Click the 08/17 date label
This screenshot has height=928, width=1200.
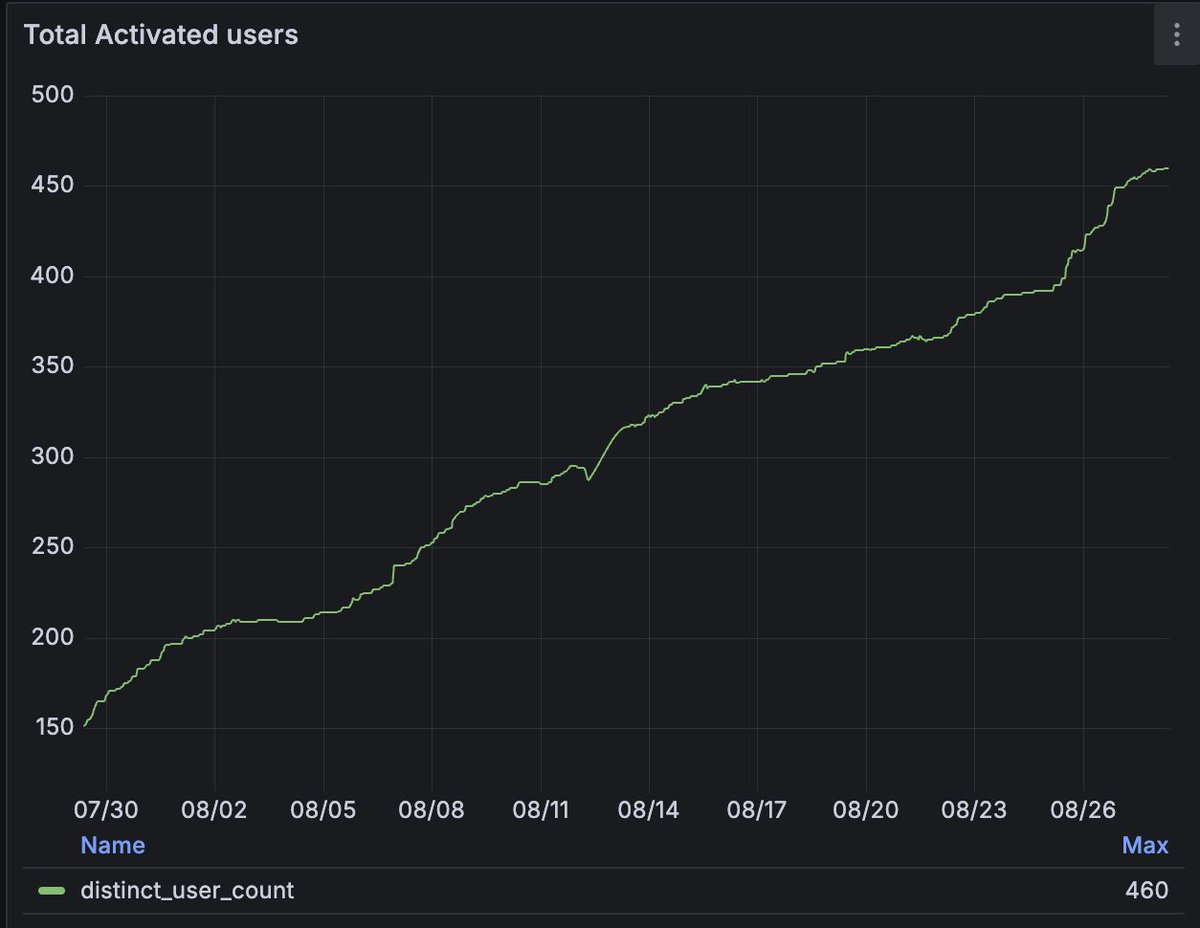(757, 809)
